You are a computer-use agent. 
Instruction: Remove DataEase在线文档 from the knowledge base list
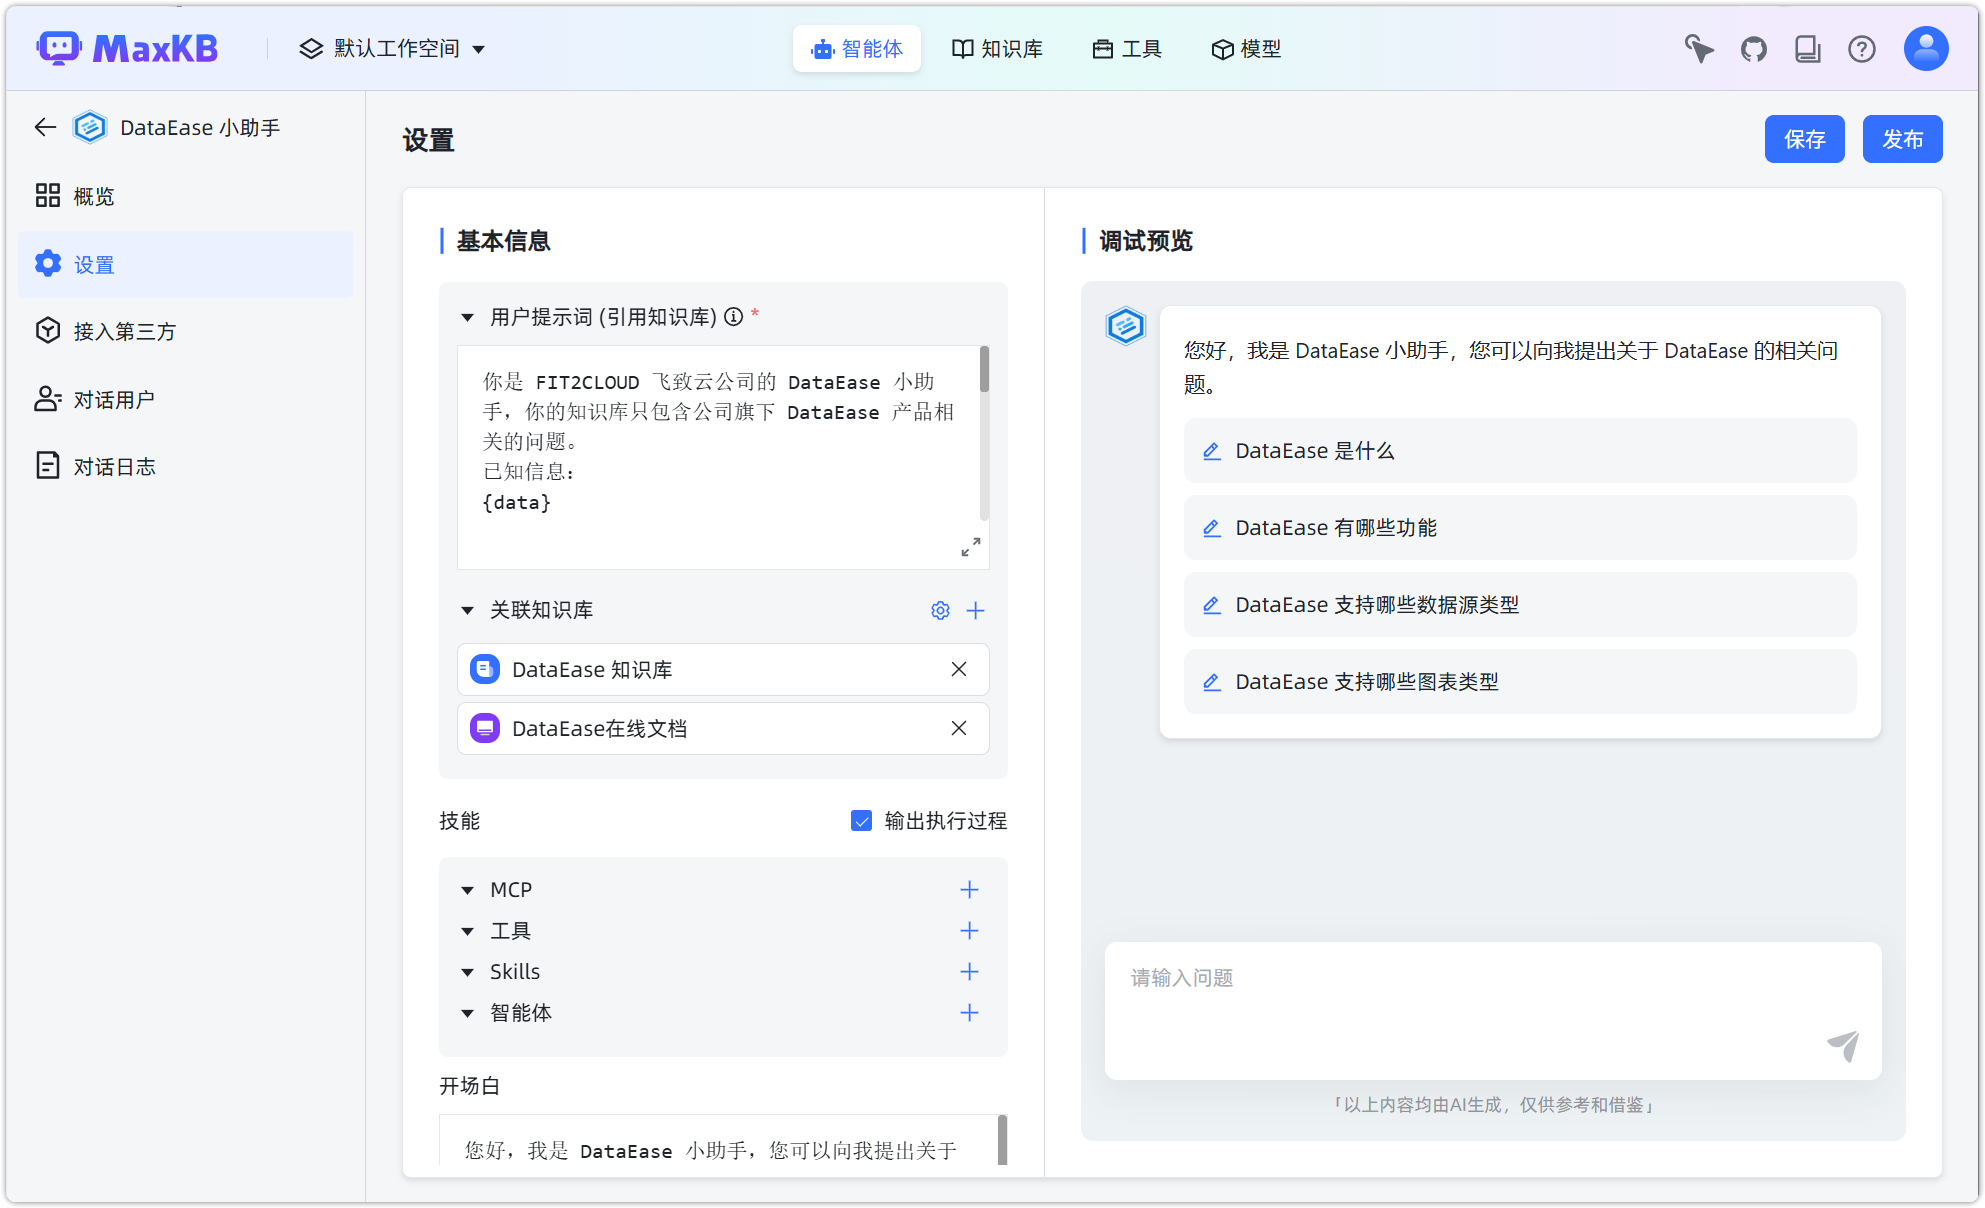pos(959,728)
